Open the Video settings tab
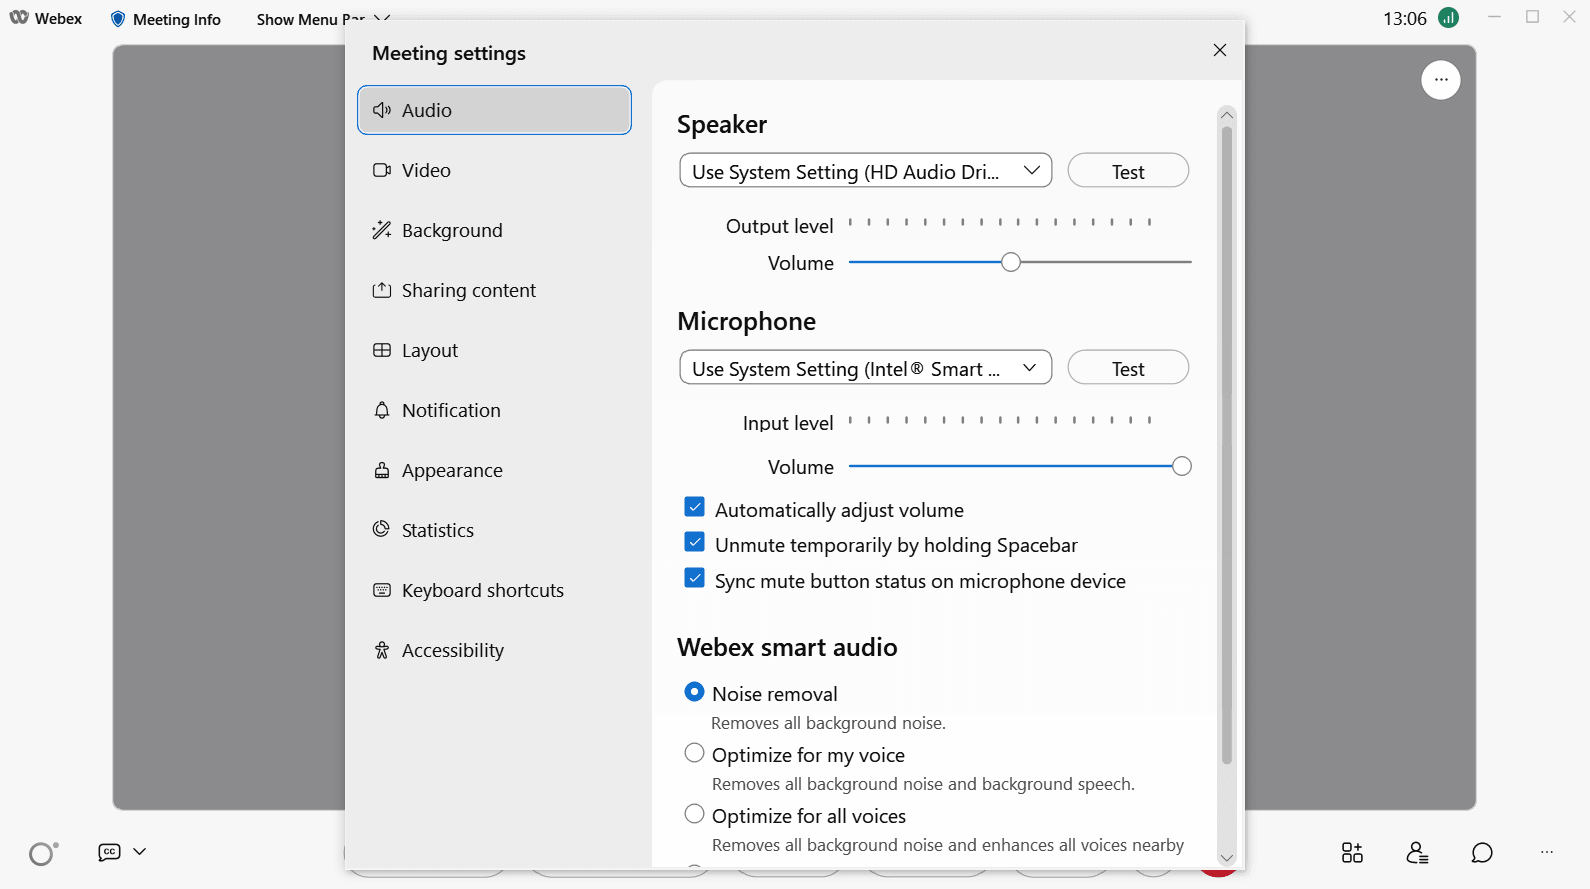This screenshot has height=889, width=1590. pos(494,170)
